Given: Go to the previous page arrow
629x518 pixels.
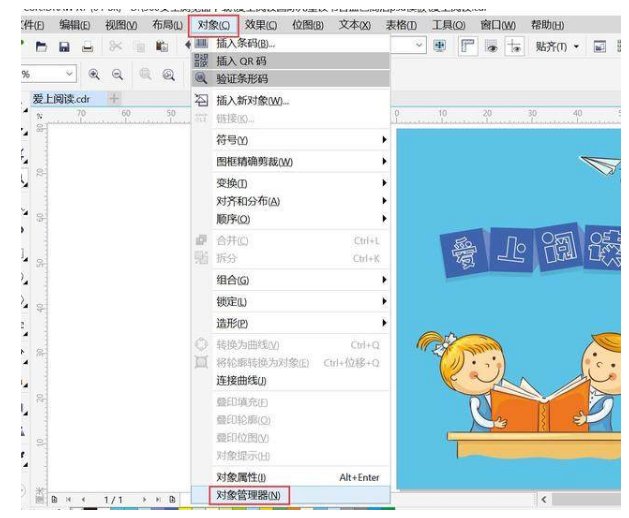Looking at the screenshot, I should [x=83, y=500].
